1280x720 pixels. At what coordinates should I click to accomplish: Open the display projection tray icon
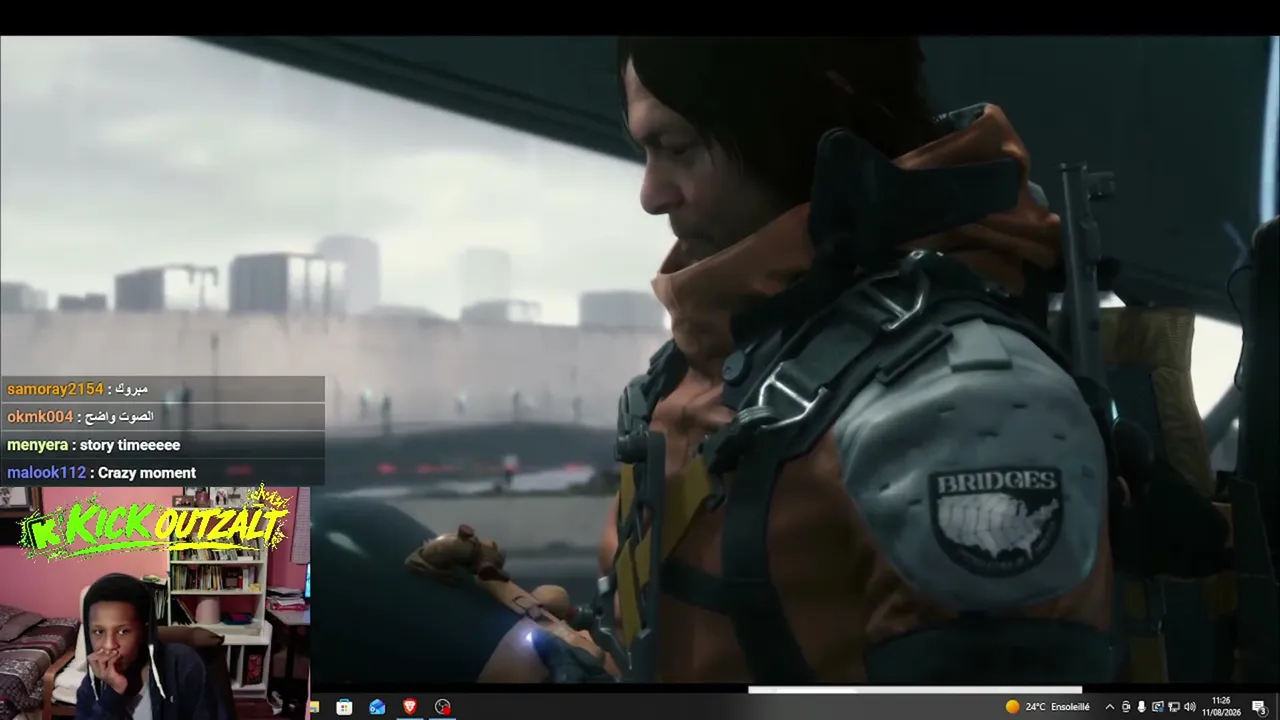(x=1158, y=707)
